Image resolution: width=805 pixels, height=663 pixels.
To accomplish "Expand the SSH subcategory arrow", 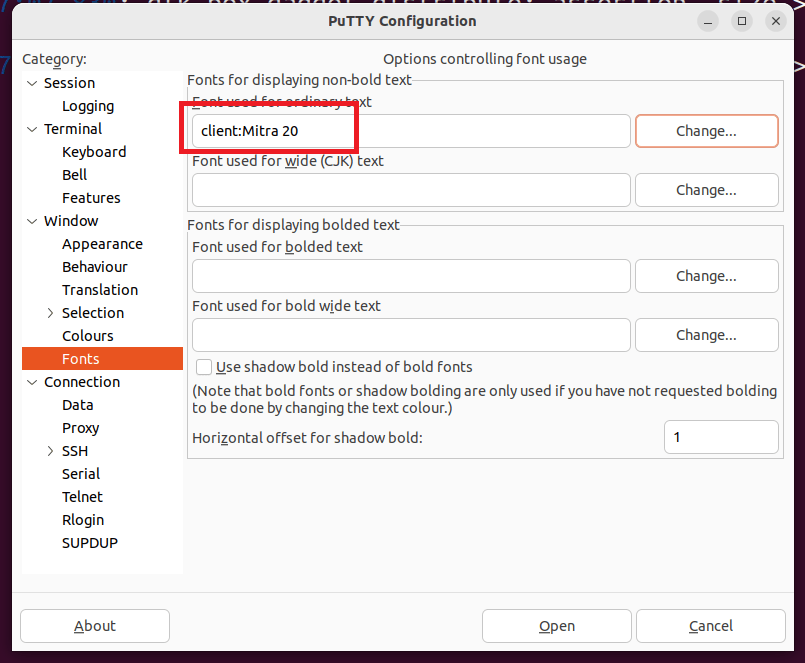I will pyautogui.click(x=51, y=451).
